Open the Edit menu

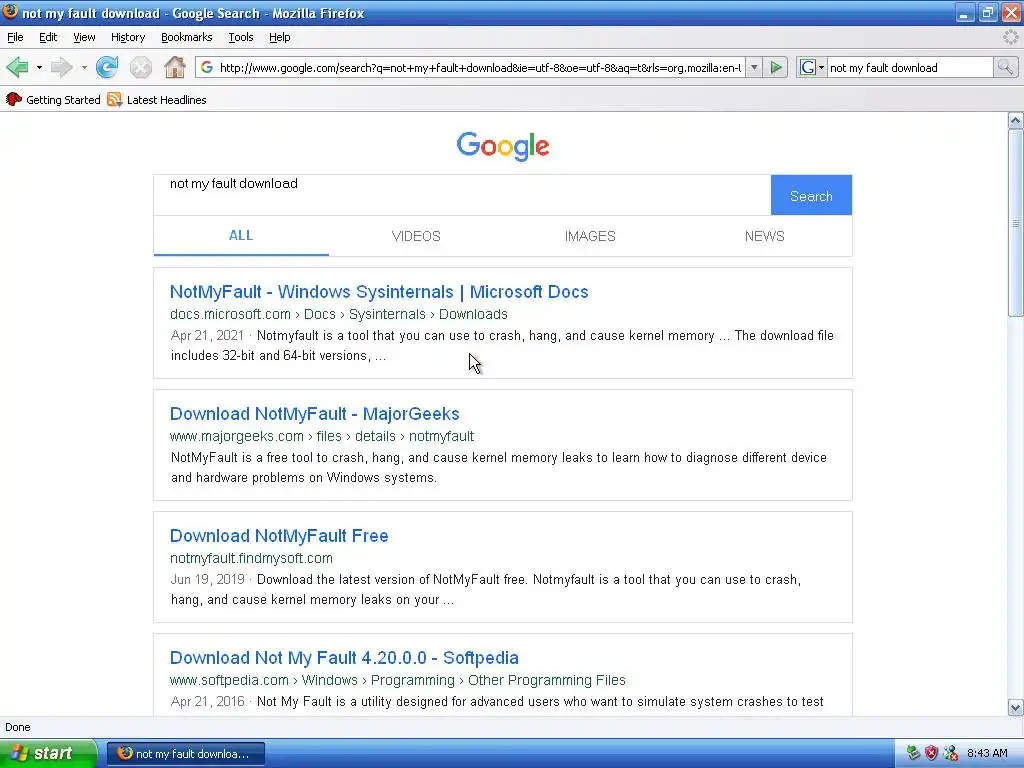pos(48,37)
